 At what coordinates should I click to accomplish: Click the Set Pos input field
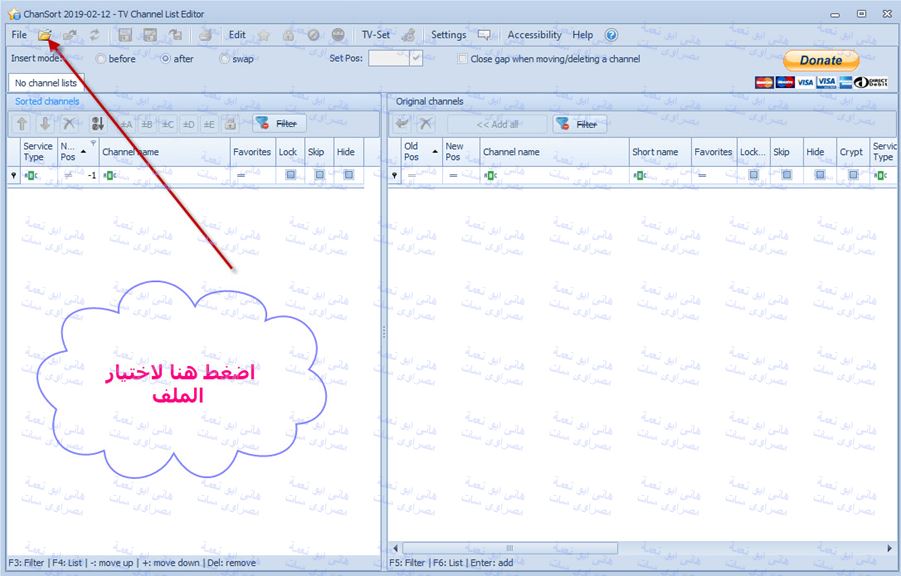389,58
